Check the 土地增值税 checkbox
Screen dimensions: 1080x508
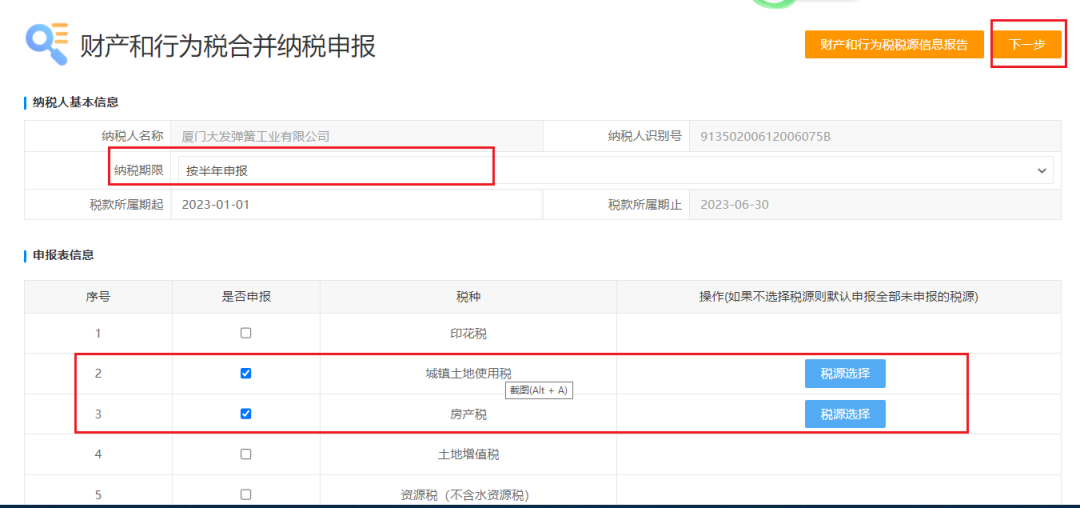(246, 454)
